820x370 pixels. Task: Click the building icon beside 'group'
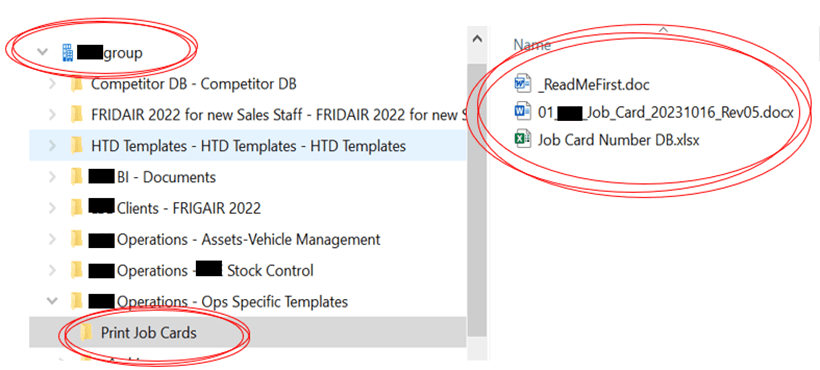pos(67,53)
